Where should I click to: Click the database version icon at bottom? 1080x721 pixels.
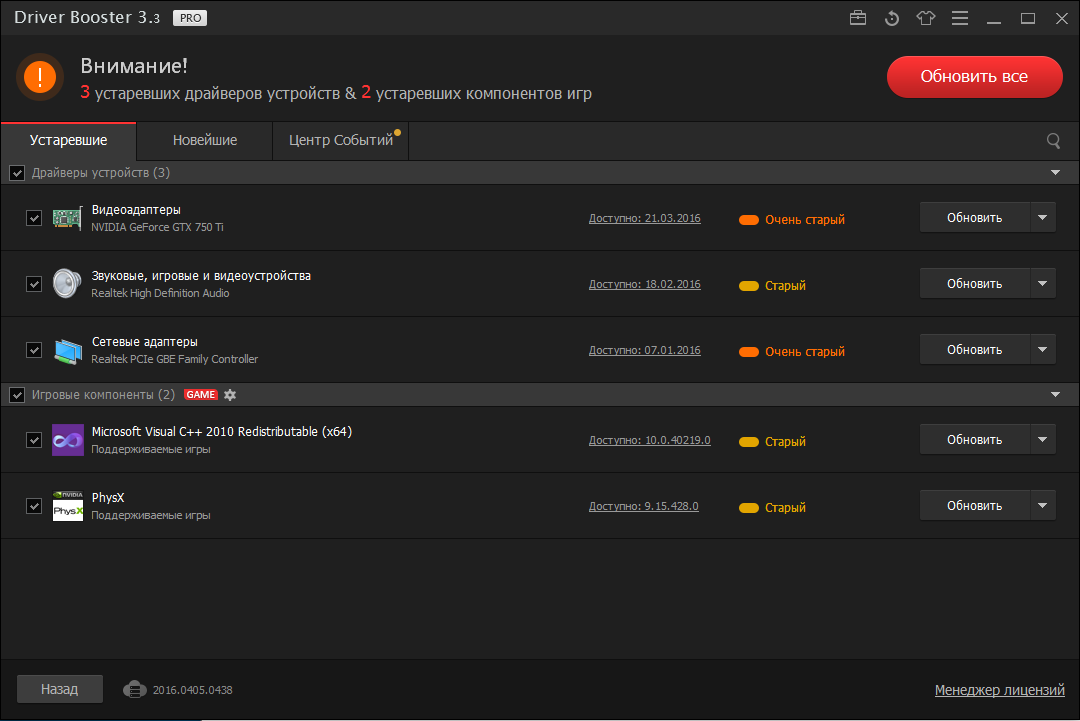pyautogui.click(x=134, y=689)
